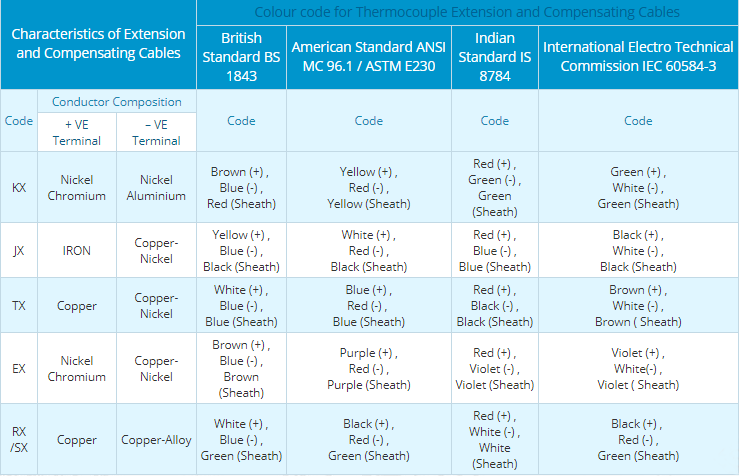Image resolution: width=739 pixels, height=476 pixels.
Task: Click Characteristics of Extension and Compensating Cables header
Action: coord(99,44)
